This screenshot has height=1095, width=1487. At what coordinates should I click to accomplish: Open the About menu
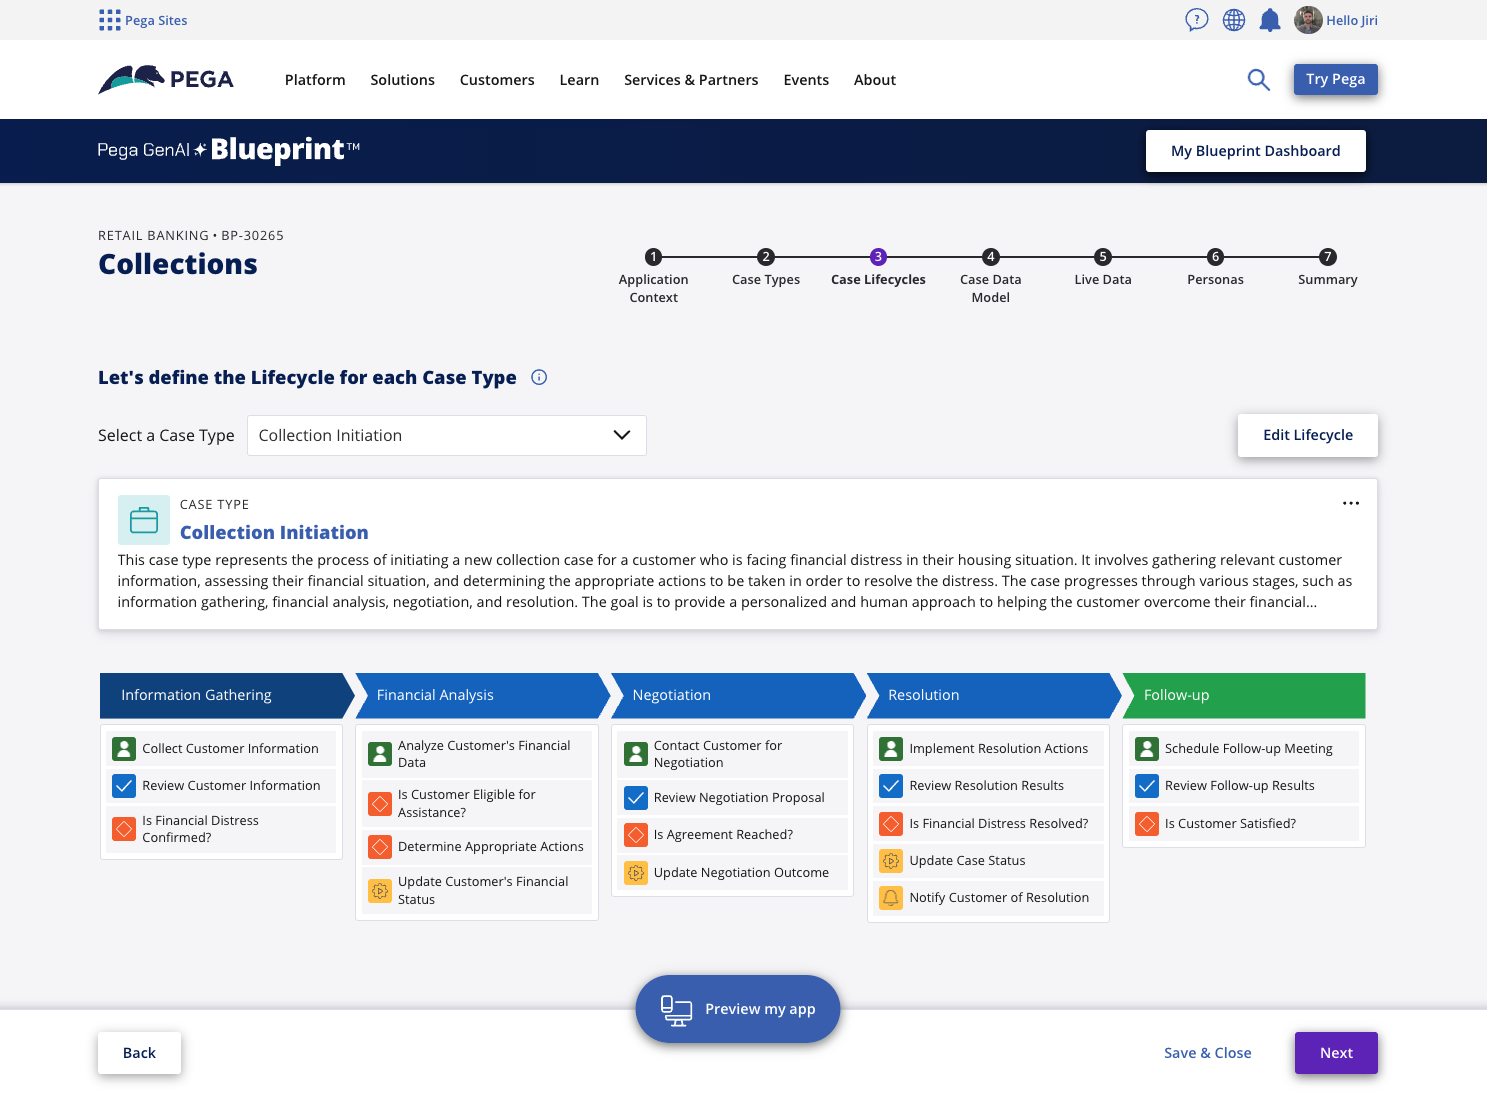(x=875, y=80)
